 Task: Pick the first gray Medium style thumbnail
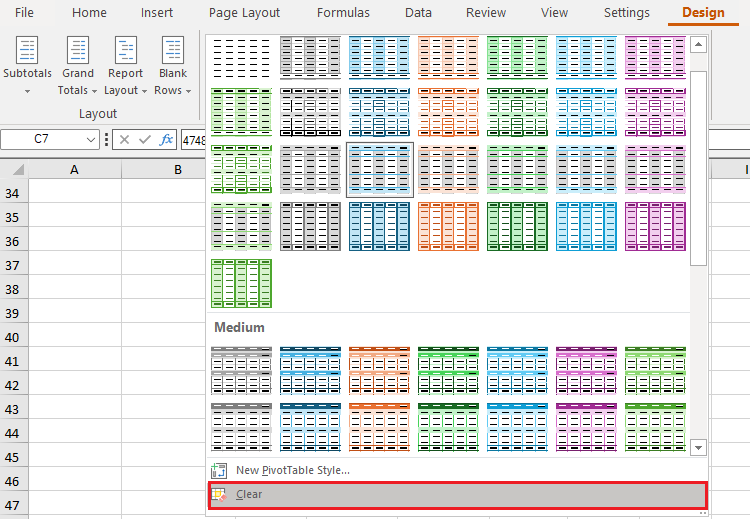coord(241,370)
